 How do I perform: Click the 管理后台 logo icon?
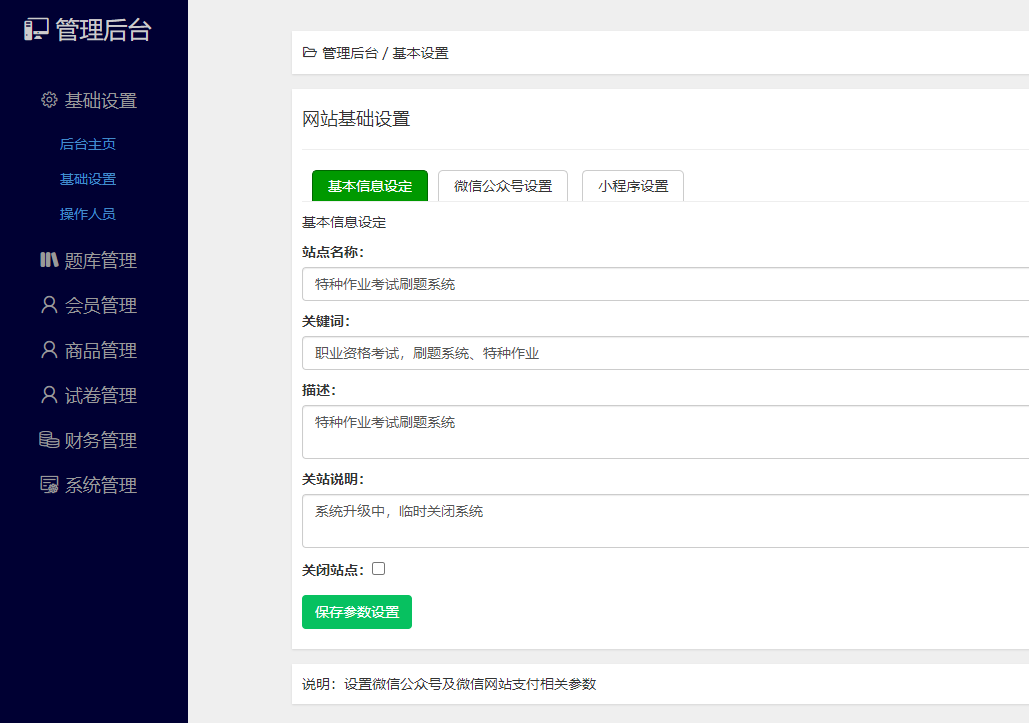point(36,30)
